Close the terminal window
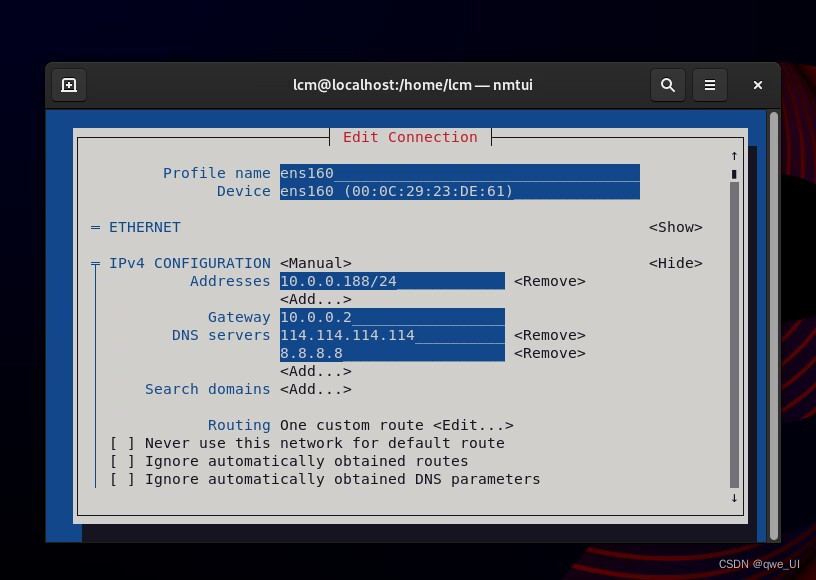 [x=758, y=85]
